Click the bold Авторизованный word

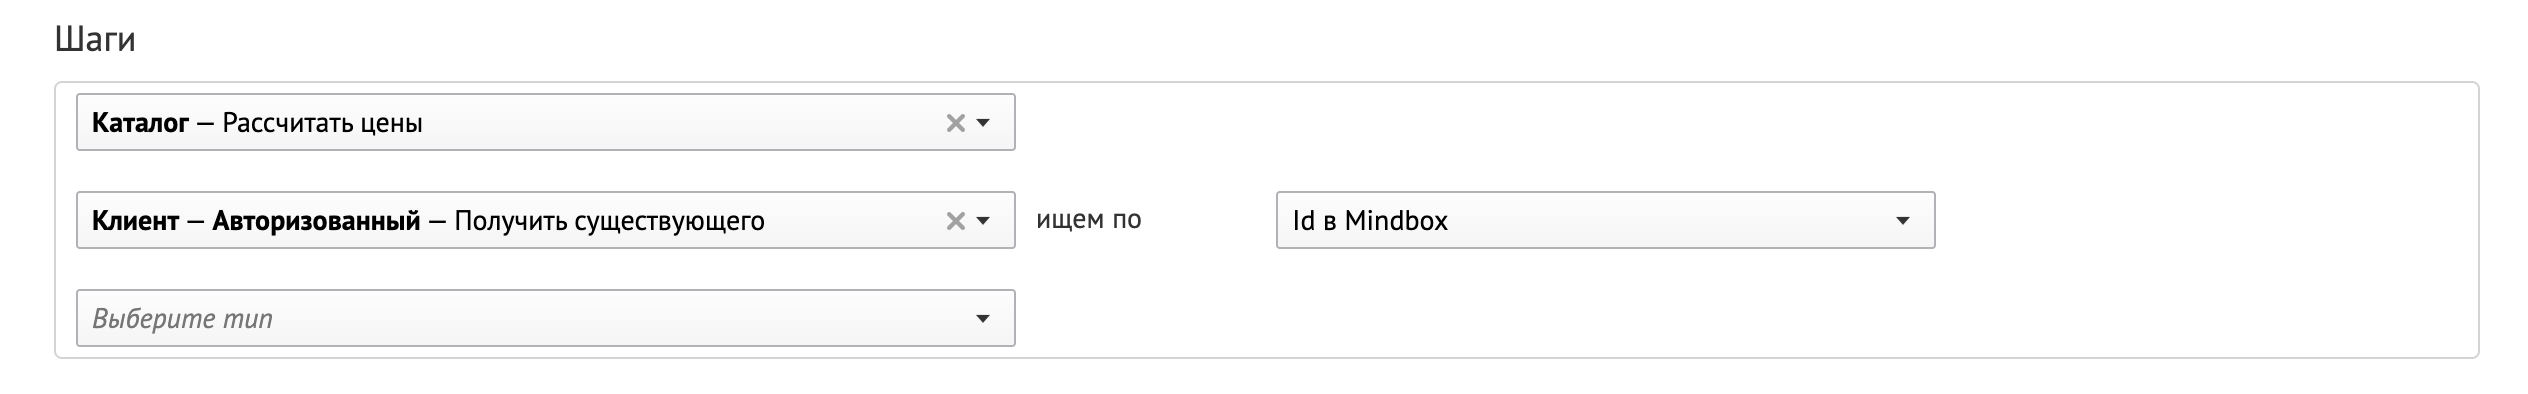coord(316,221)
